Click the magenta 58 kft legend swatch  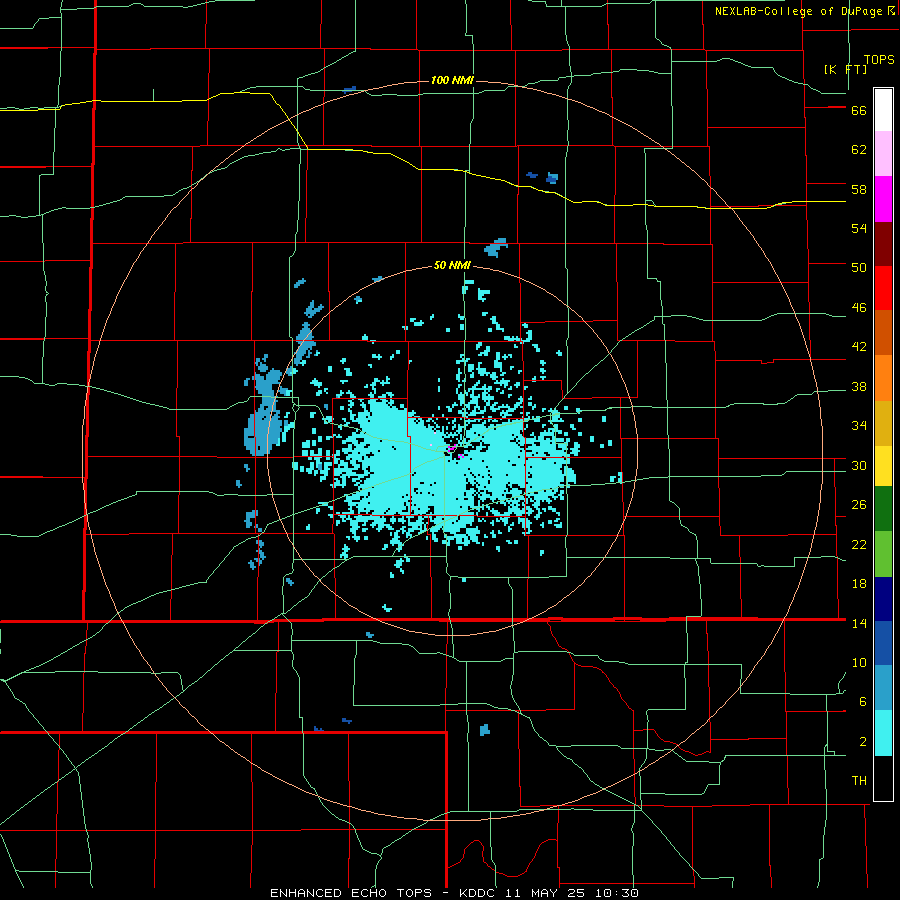tap(883, 199)
